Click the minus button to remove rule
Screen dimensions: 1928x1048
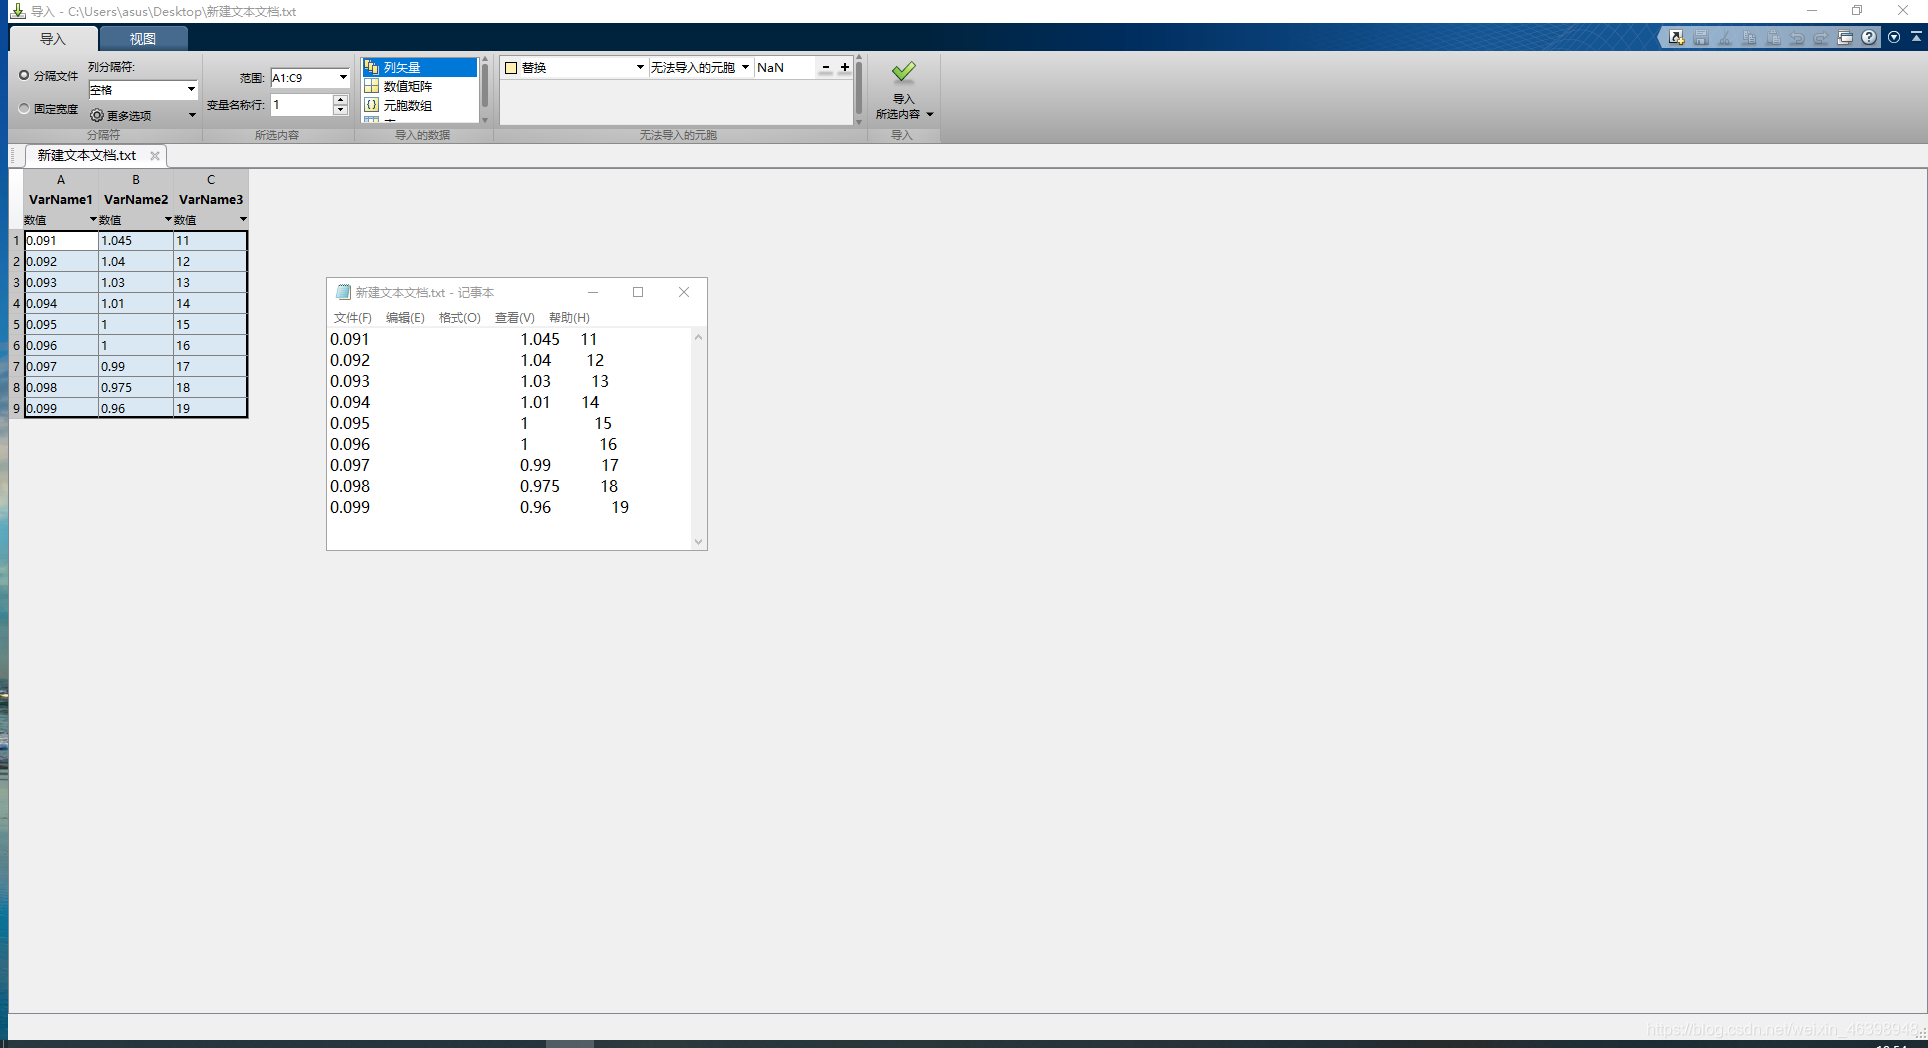[x=826, y=68]
